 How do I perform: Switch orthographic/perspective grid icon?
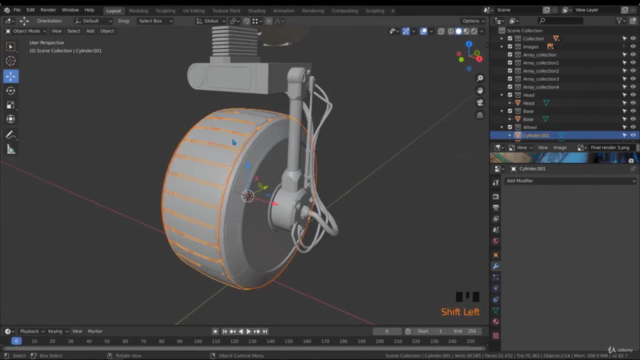click(480, 115)
